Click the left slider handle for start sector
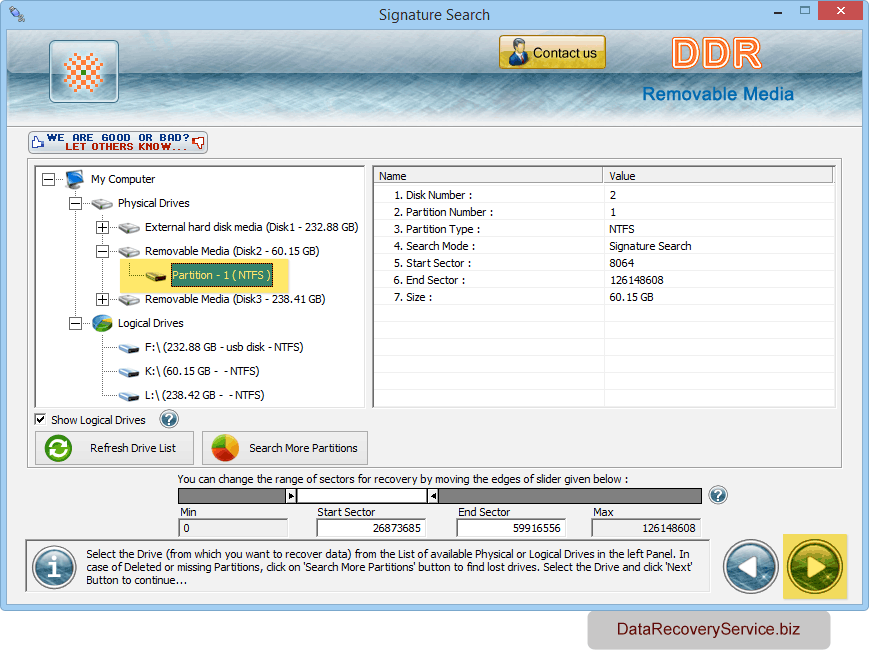Viewport: 869px width, 650px height. pyautogui.click(x=291, y=496)
